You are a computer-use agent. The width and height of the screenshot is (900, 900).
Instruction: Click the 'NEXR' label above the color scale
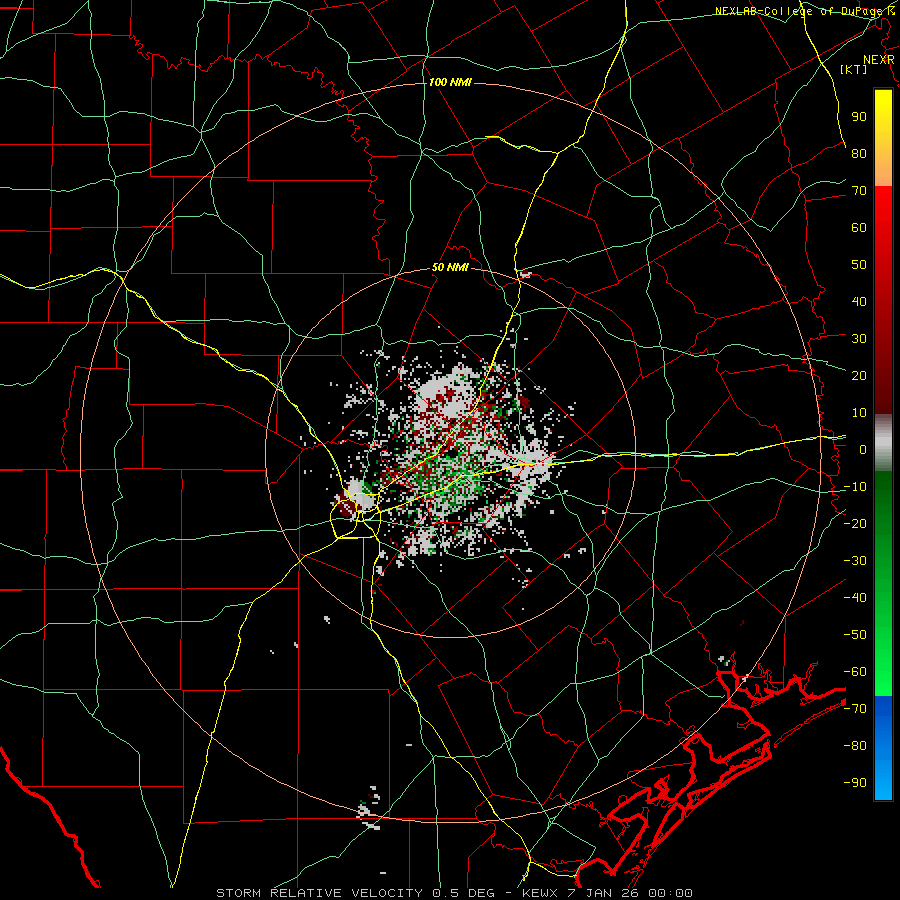tap(878, 60)
